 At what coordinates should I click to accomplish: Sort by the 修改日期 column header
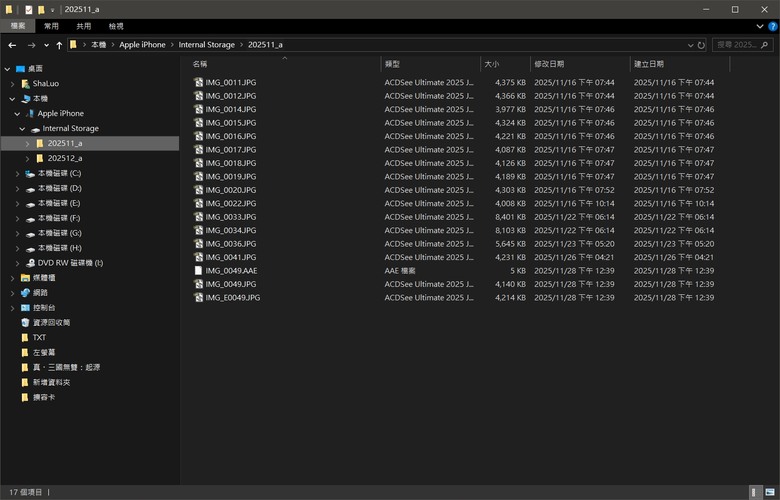coord(581,64)
